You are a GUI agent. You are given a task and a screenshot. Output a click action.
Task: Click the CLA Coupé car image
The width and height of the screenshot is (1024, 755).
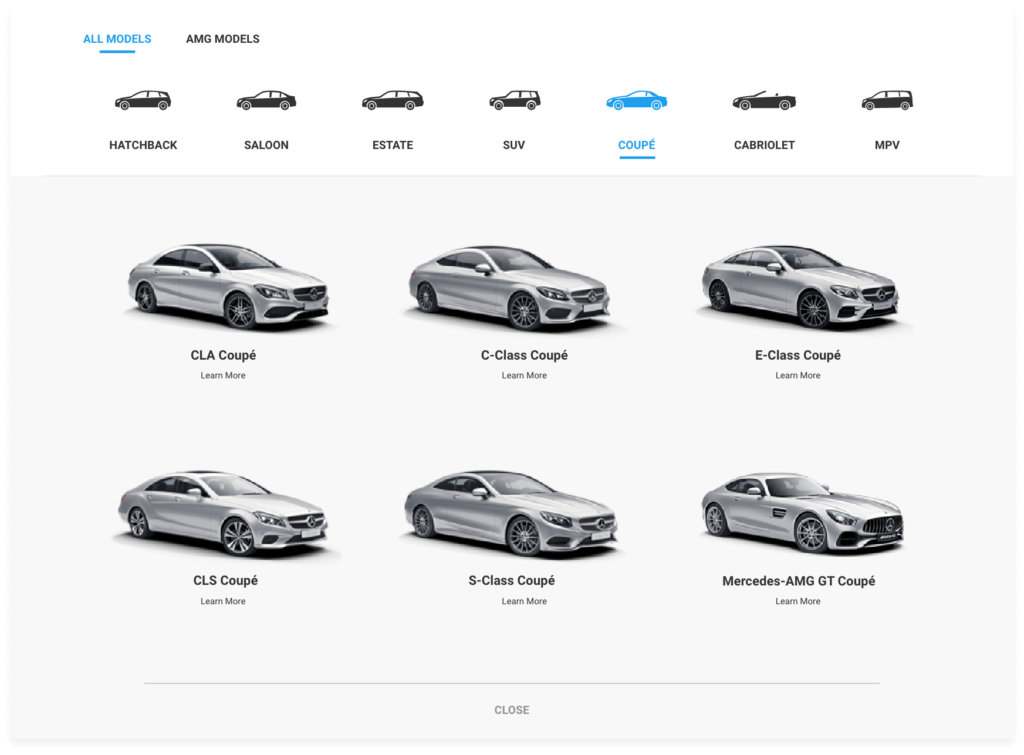coord(228,286)
